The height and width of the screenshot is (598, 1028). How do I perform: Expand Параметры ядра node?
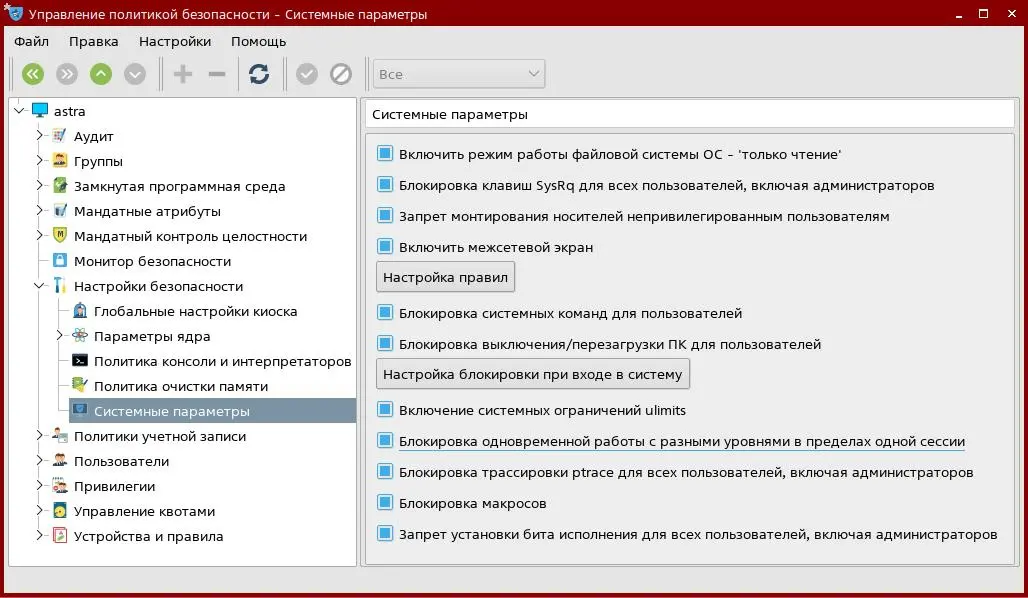pos(60,335)
